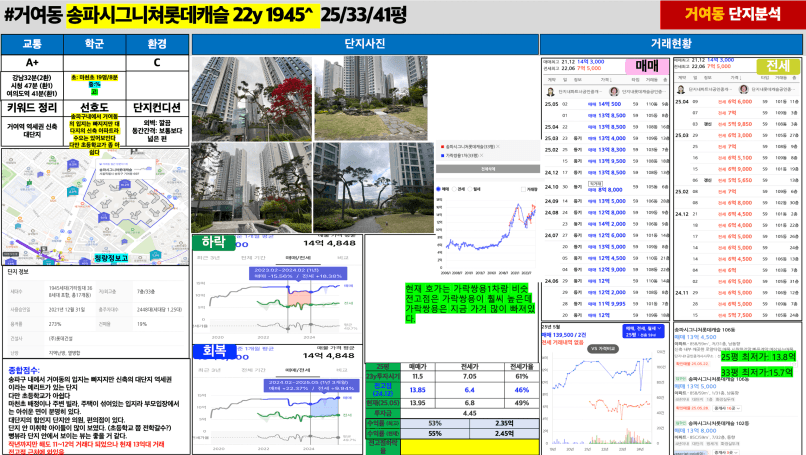This screenshot has width=806, height=455.
Task: Click the 거래현황 section header
Action: (671, 44)
